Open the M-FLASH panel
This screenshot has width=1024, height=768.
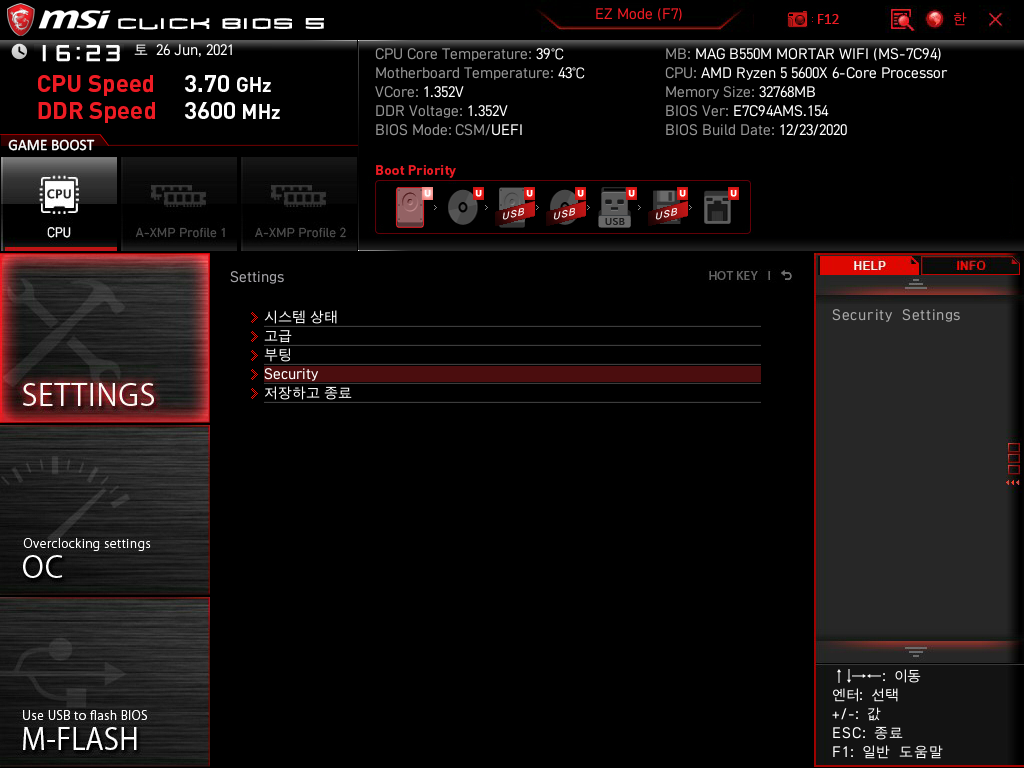point(104,682)
